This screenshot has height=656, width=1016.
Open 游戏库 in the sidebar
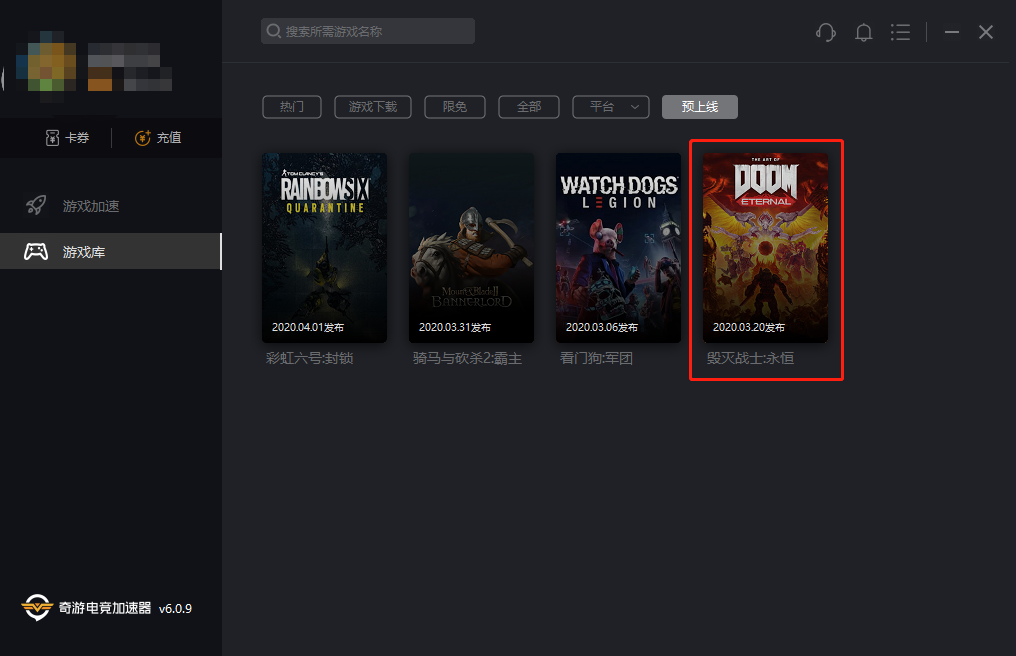(x=111, y=252)
